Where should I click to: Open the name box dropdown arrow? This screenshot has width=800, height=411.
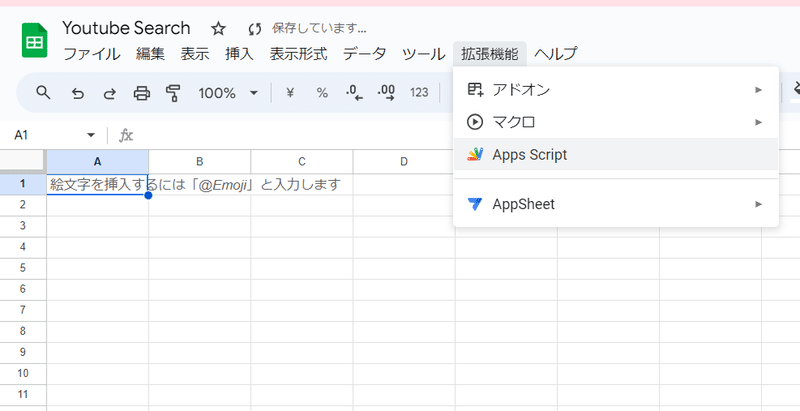pos(91,135)
